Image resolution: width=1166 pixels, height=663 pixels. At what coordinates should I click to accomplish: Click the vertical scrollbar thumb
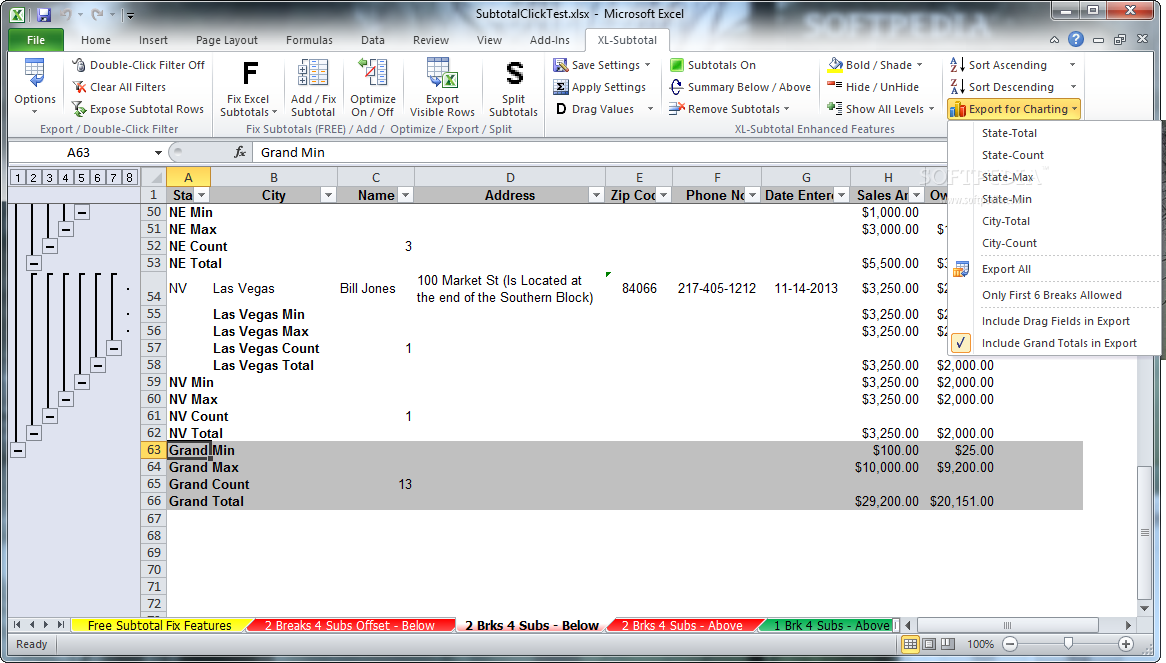(1144, 531)
